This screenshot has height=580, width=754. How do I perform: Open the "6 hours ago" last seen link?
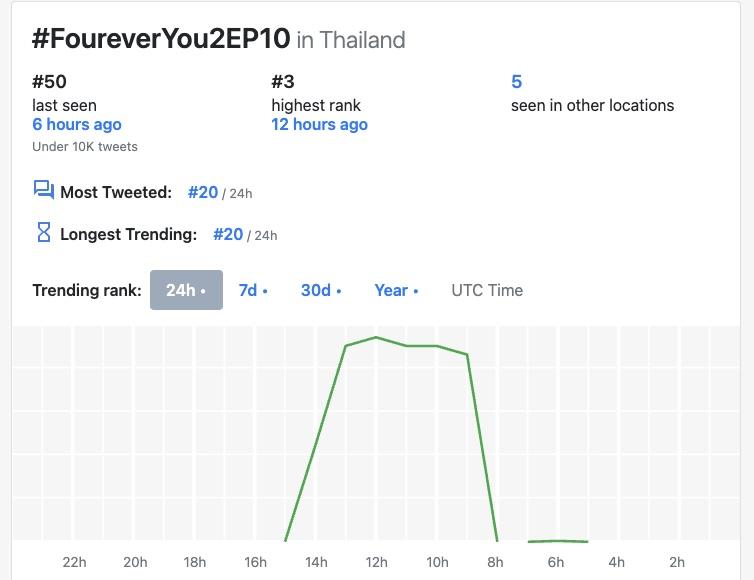click(77, 125)
